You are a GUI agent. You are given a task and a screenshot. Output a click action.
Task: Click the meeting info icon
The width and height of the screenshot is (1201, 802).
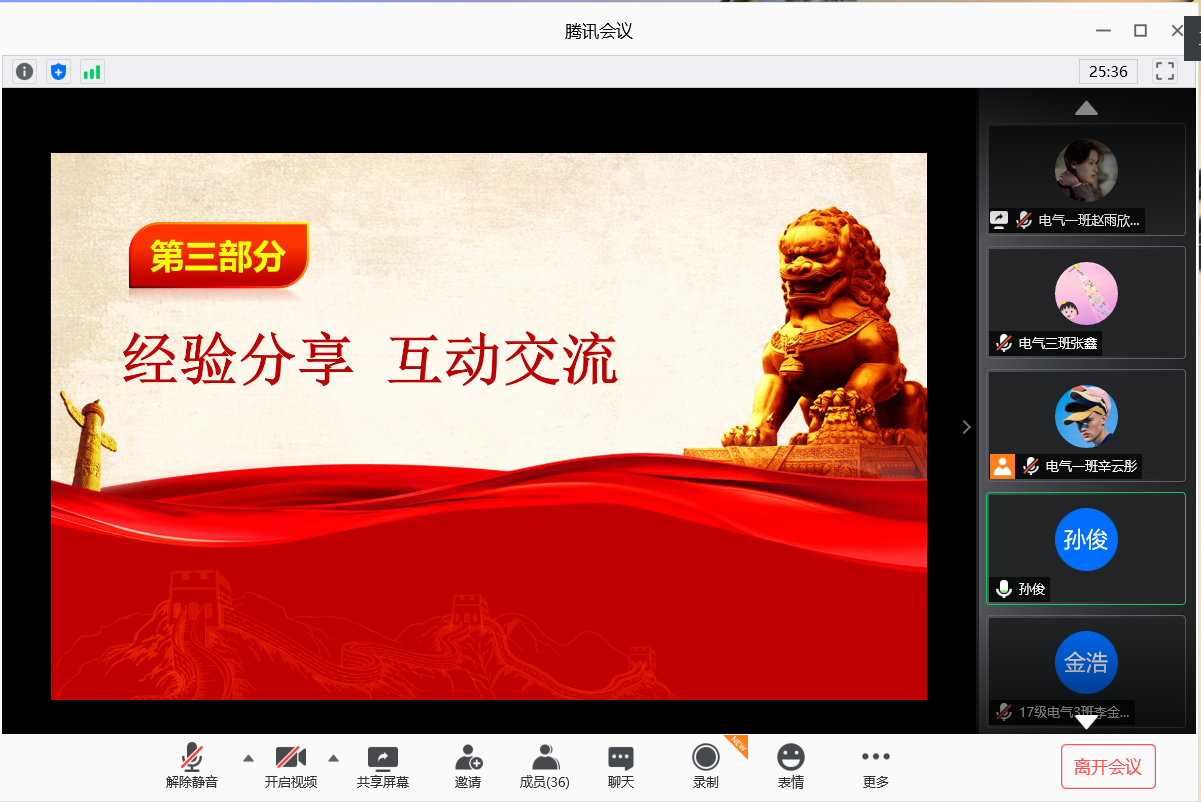25,72
